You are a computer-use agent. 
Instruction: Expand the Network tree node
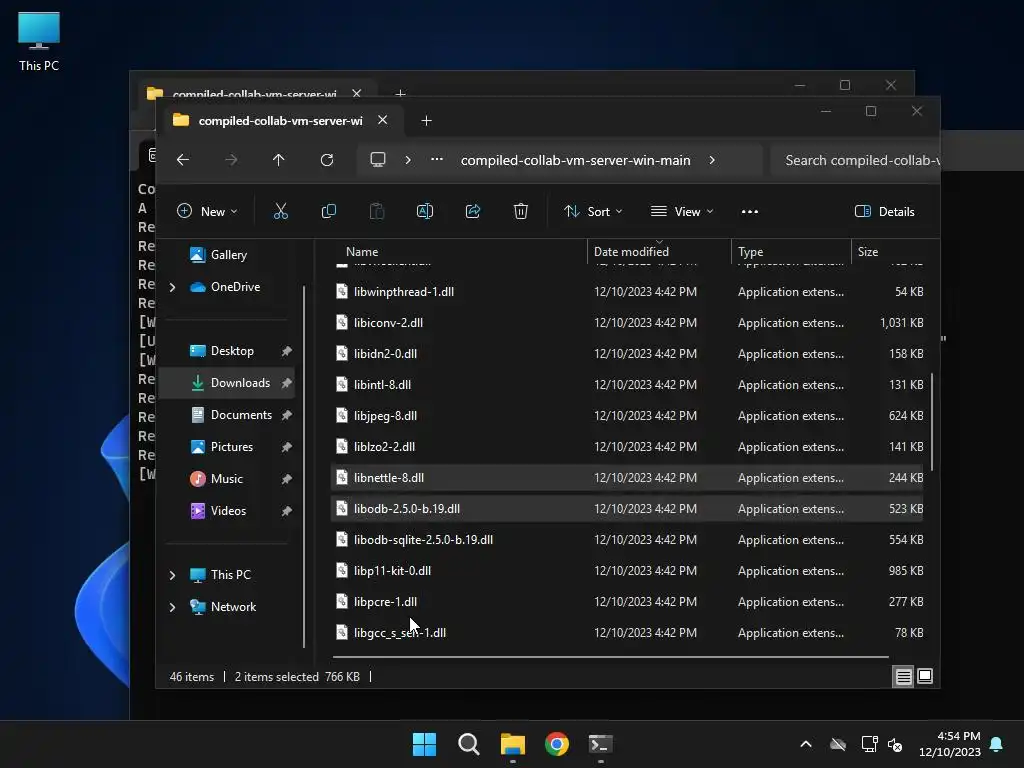coord(172,607)
